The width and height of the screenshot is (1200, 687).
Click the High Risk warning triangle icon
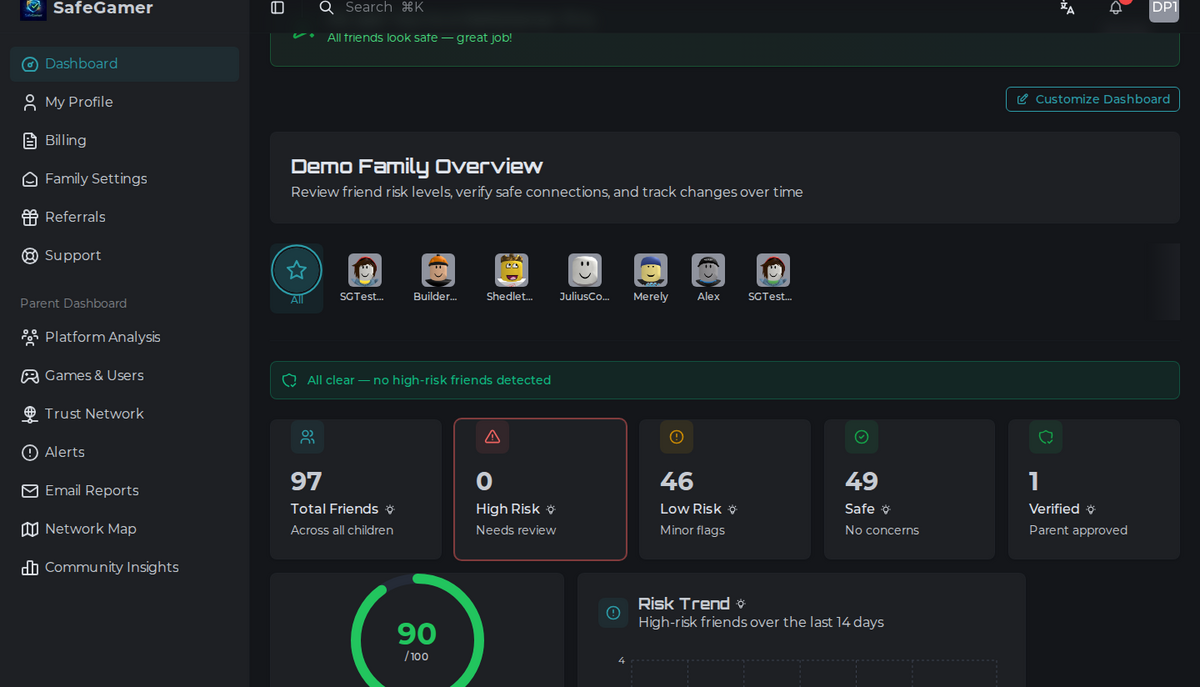pos(492,437)
